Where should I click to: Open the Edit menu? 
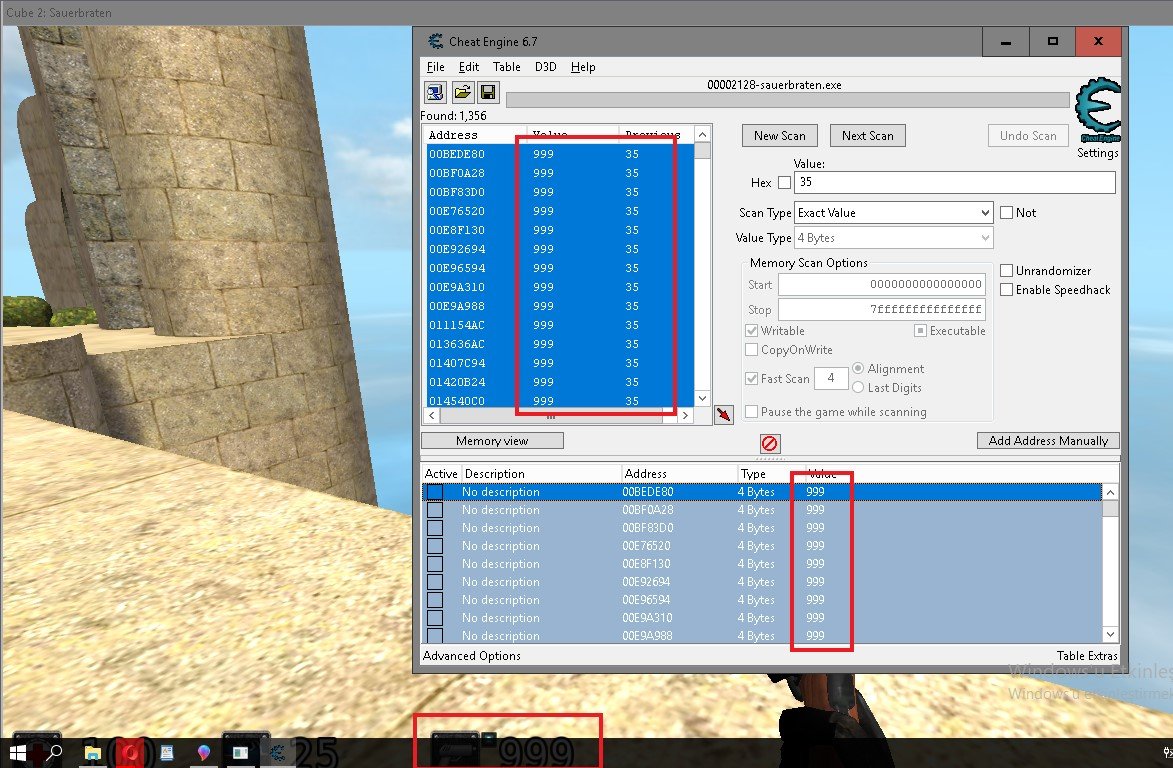coord(469,67)
